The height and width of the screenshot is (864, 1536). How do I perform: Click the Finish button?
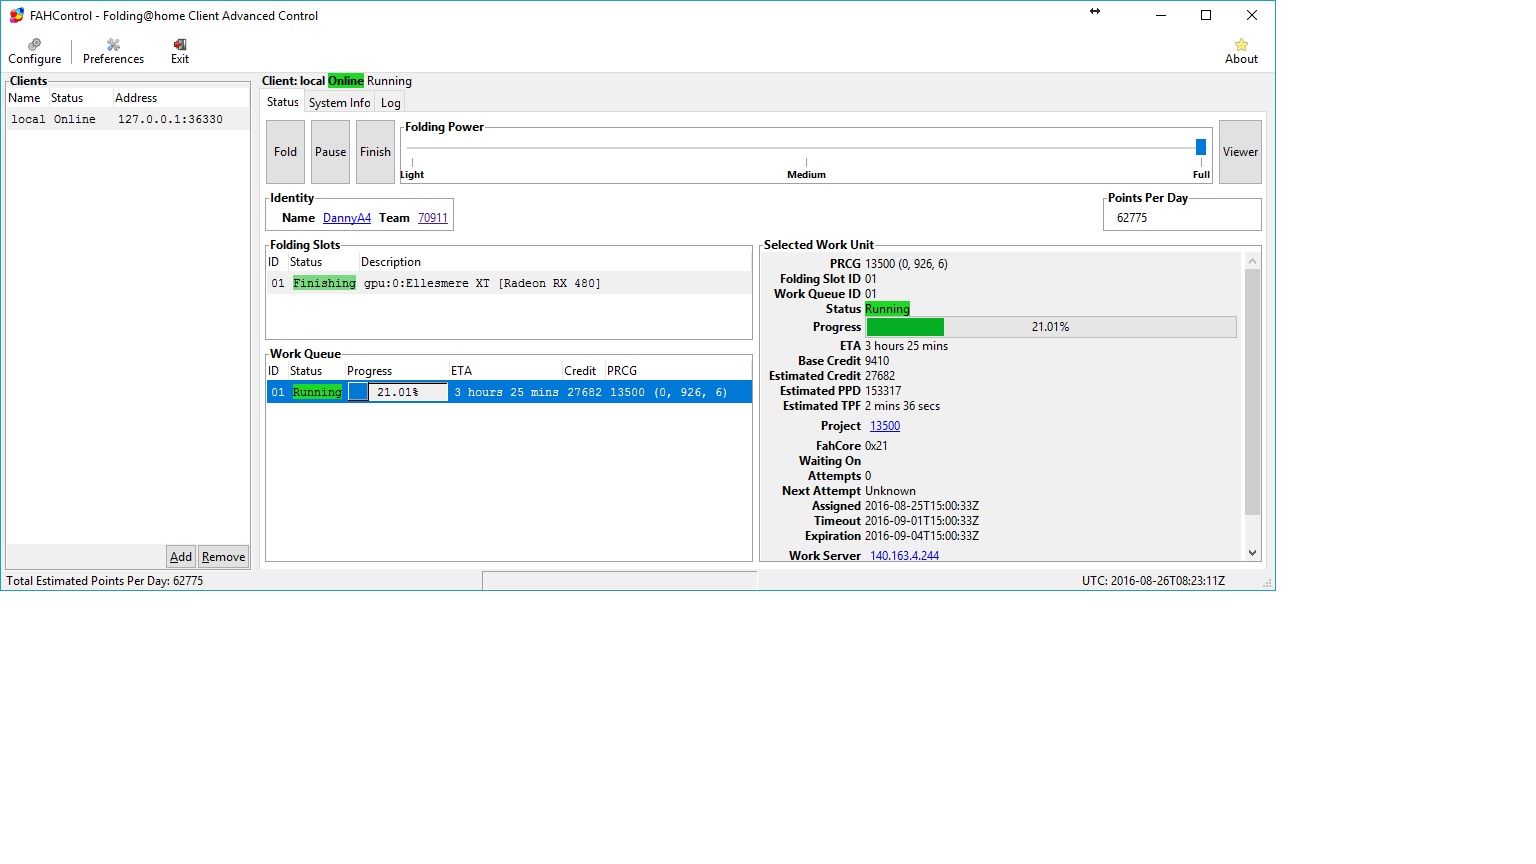pos(375,152)
